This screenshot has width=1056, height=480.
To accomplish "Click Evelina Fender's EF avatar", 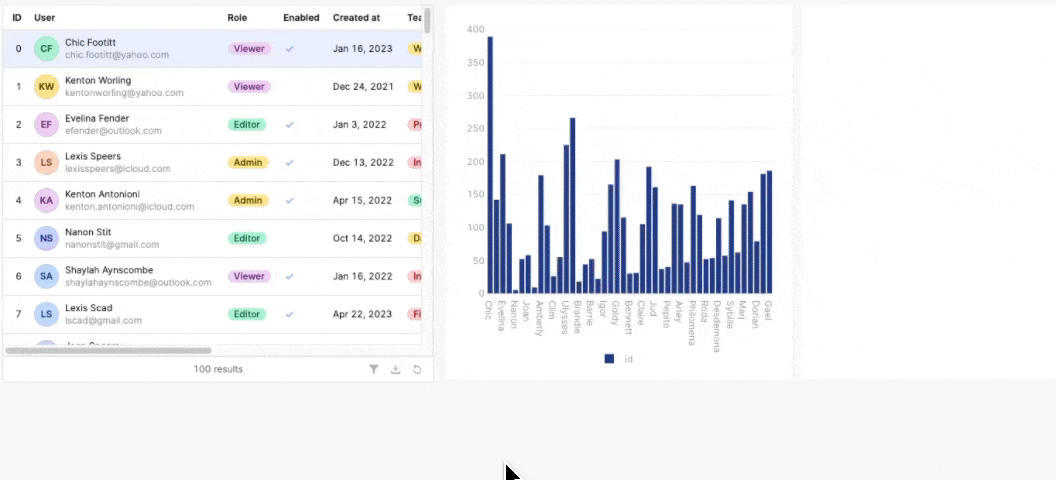I will point(46,125).
